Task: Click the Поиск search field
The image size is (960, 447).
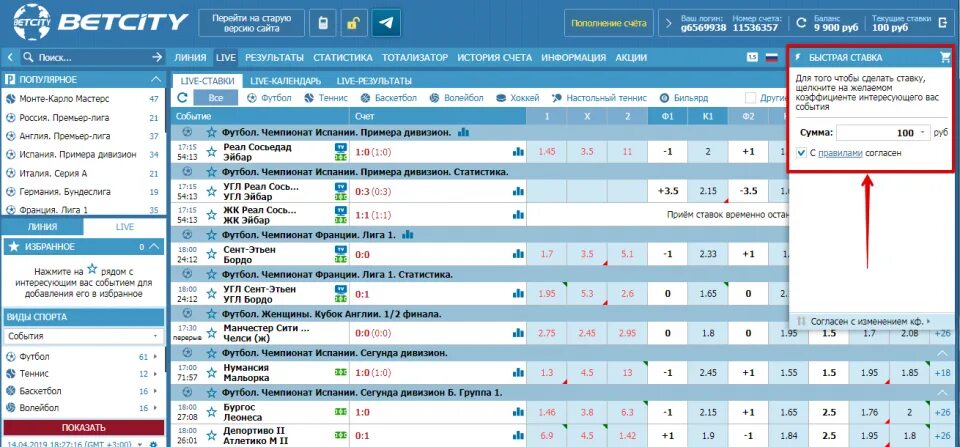Action: (92, 58)
